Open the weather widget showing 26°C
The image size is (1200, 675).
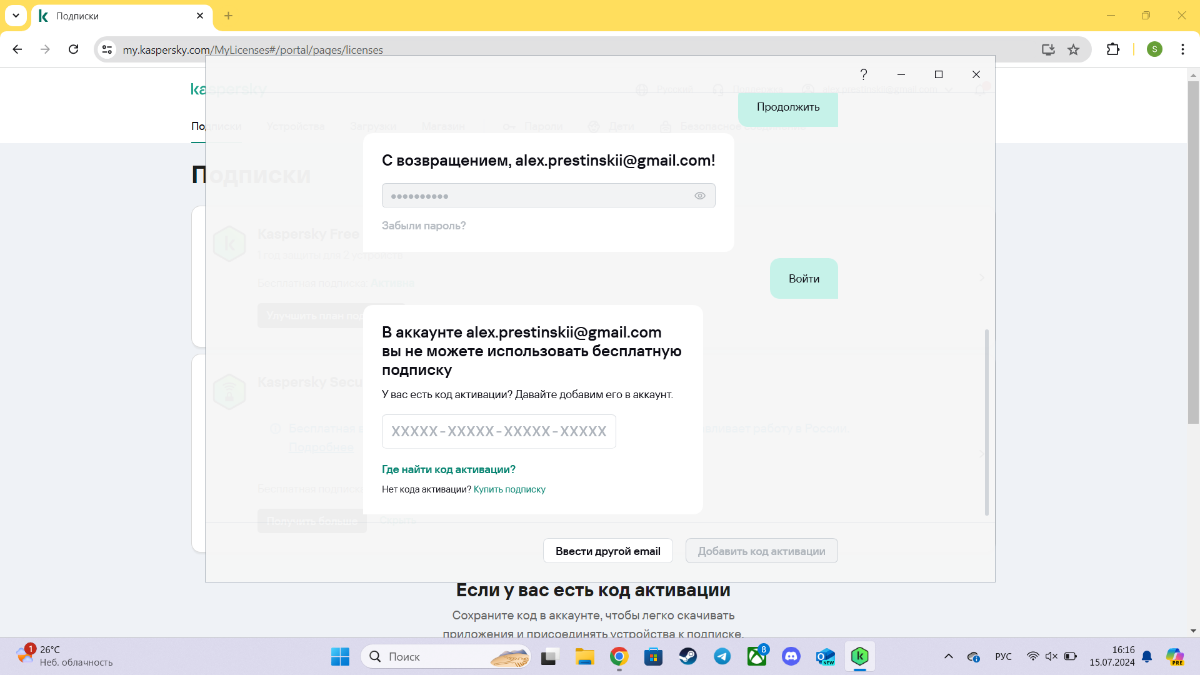coord(65,656)
